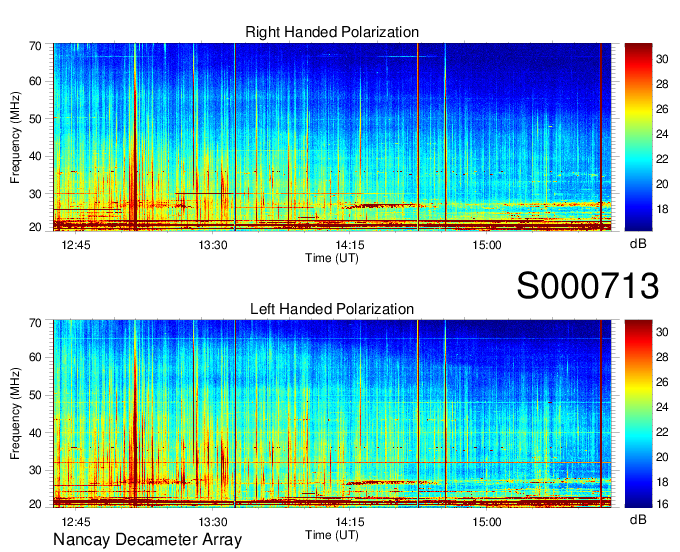This screenshot has height=552, width=680.
Task: Click the "Left Handed Polarization" plot title
Action: click(332, 309)
